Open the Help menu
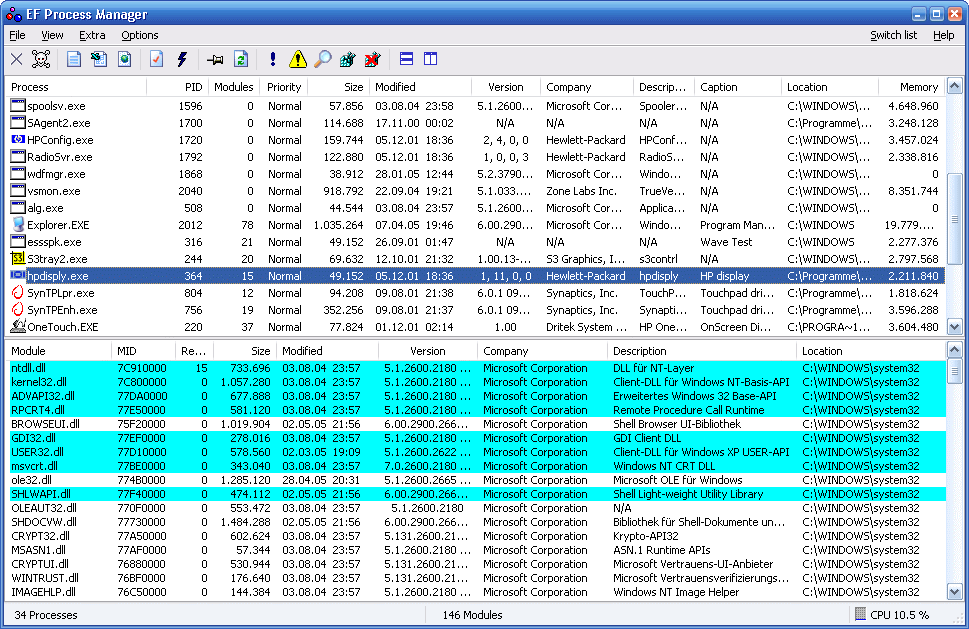The image size is (969, 629). [944, 35]
